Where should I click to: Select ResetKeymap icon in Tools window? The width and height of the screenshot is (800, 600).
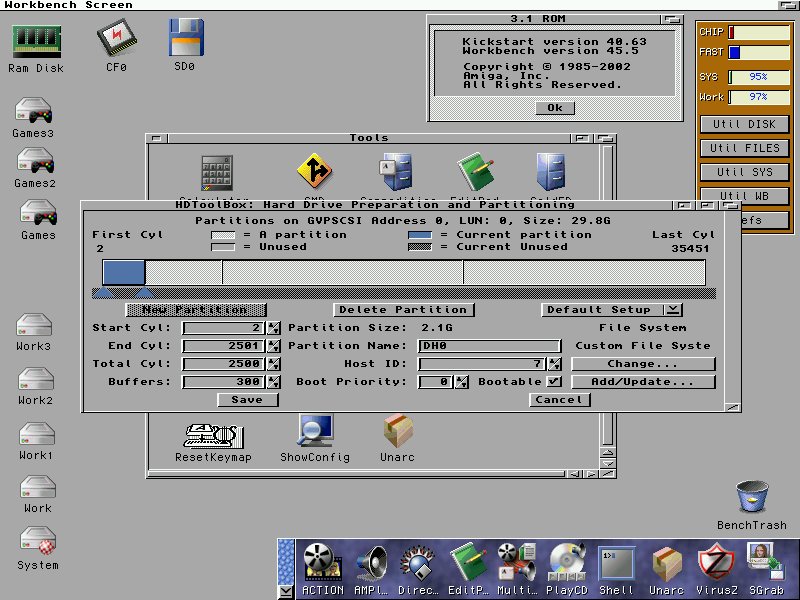point(213,435)
